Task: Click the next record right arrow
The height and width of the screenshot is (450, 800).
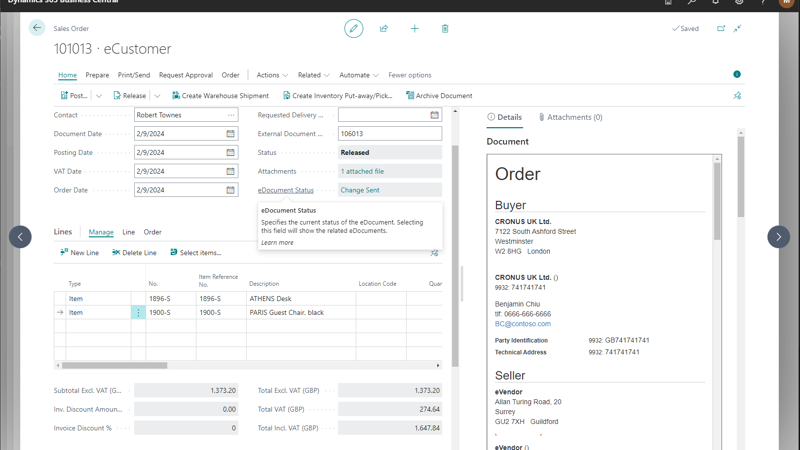Action: tap(778, 237)
